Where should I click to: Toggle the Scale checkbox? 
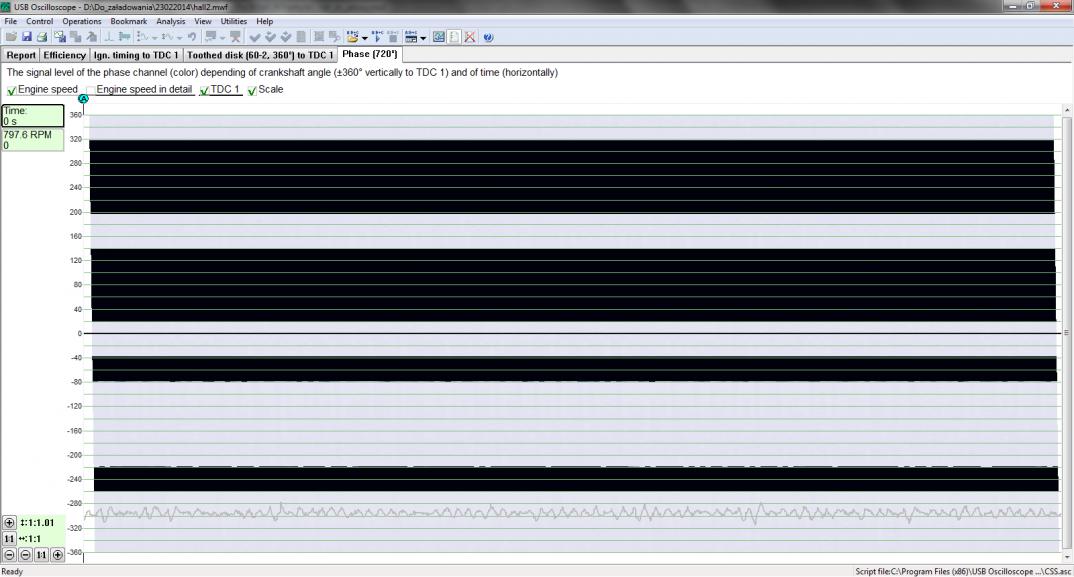252,90
